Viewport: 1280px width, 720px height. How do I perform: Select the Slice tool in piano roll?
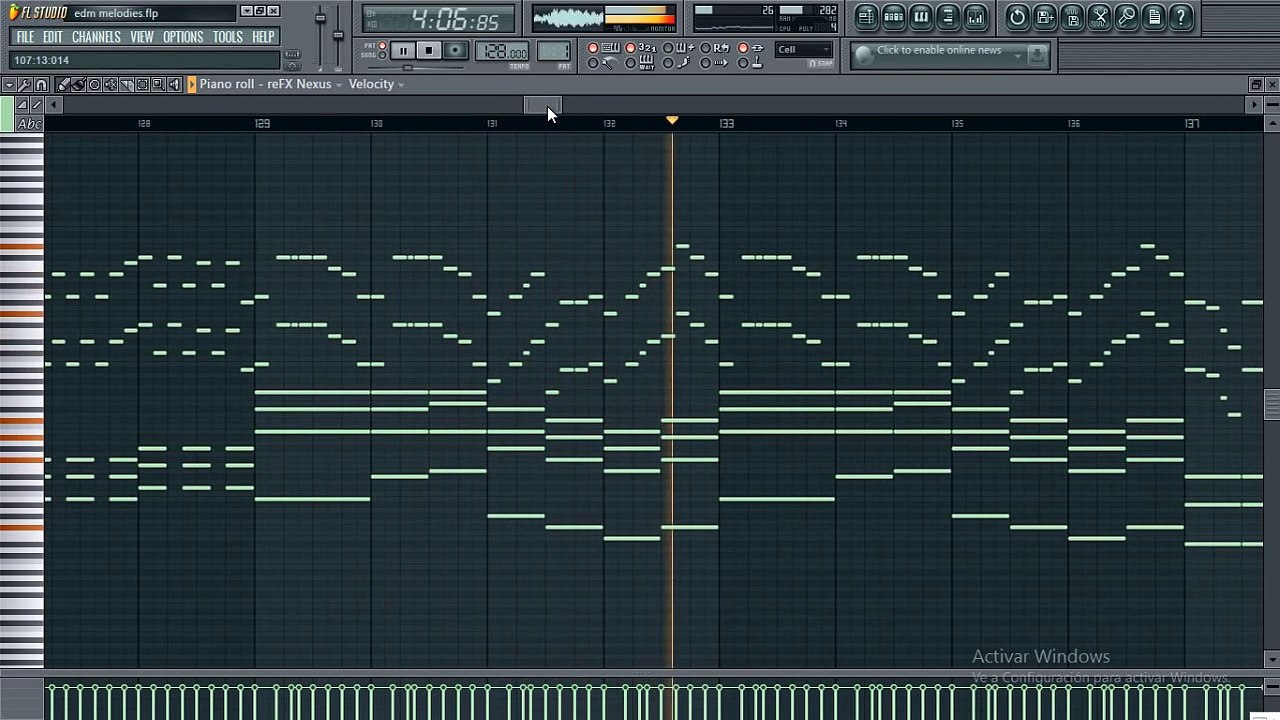pyautogui.click(x=126, y=85)
